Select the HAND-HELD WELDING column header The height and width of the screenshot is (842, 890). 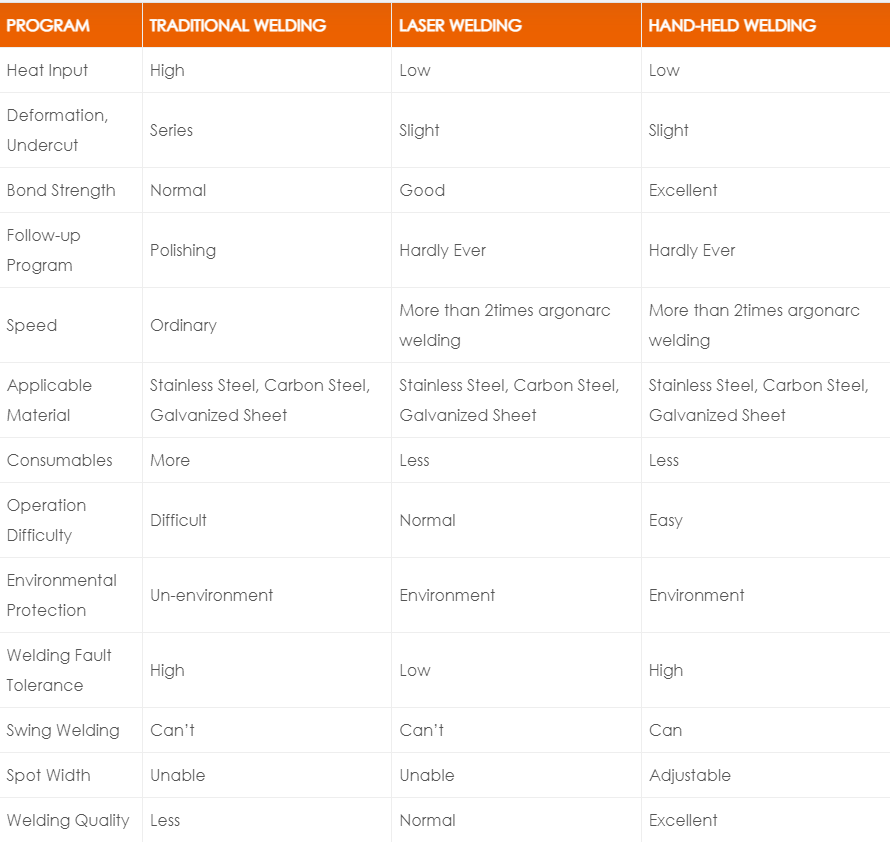[732, 25]
